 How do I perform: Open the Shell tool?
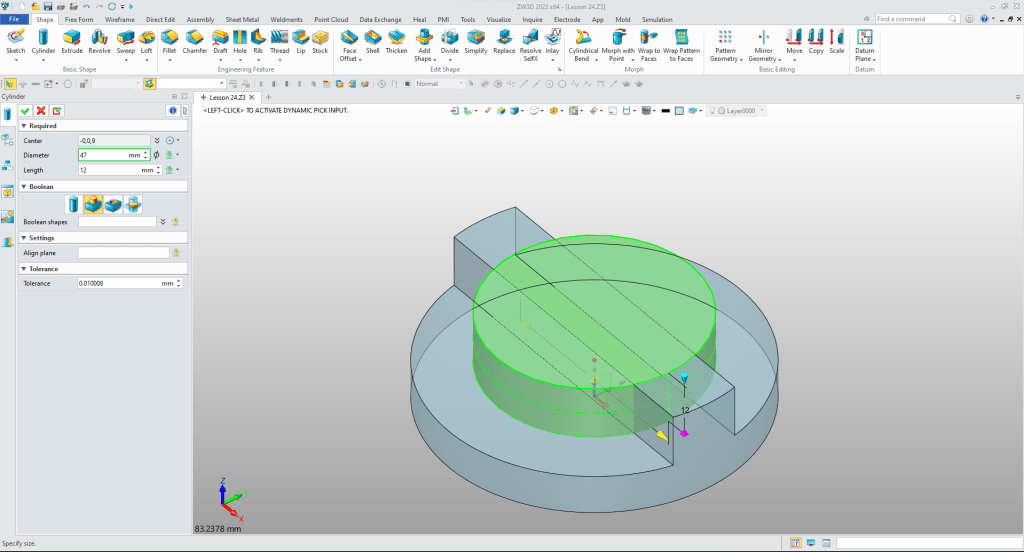(x=372, y=38)
